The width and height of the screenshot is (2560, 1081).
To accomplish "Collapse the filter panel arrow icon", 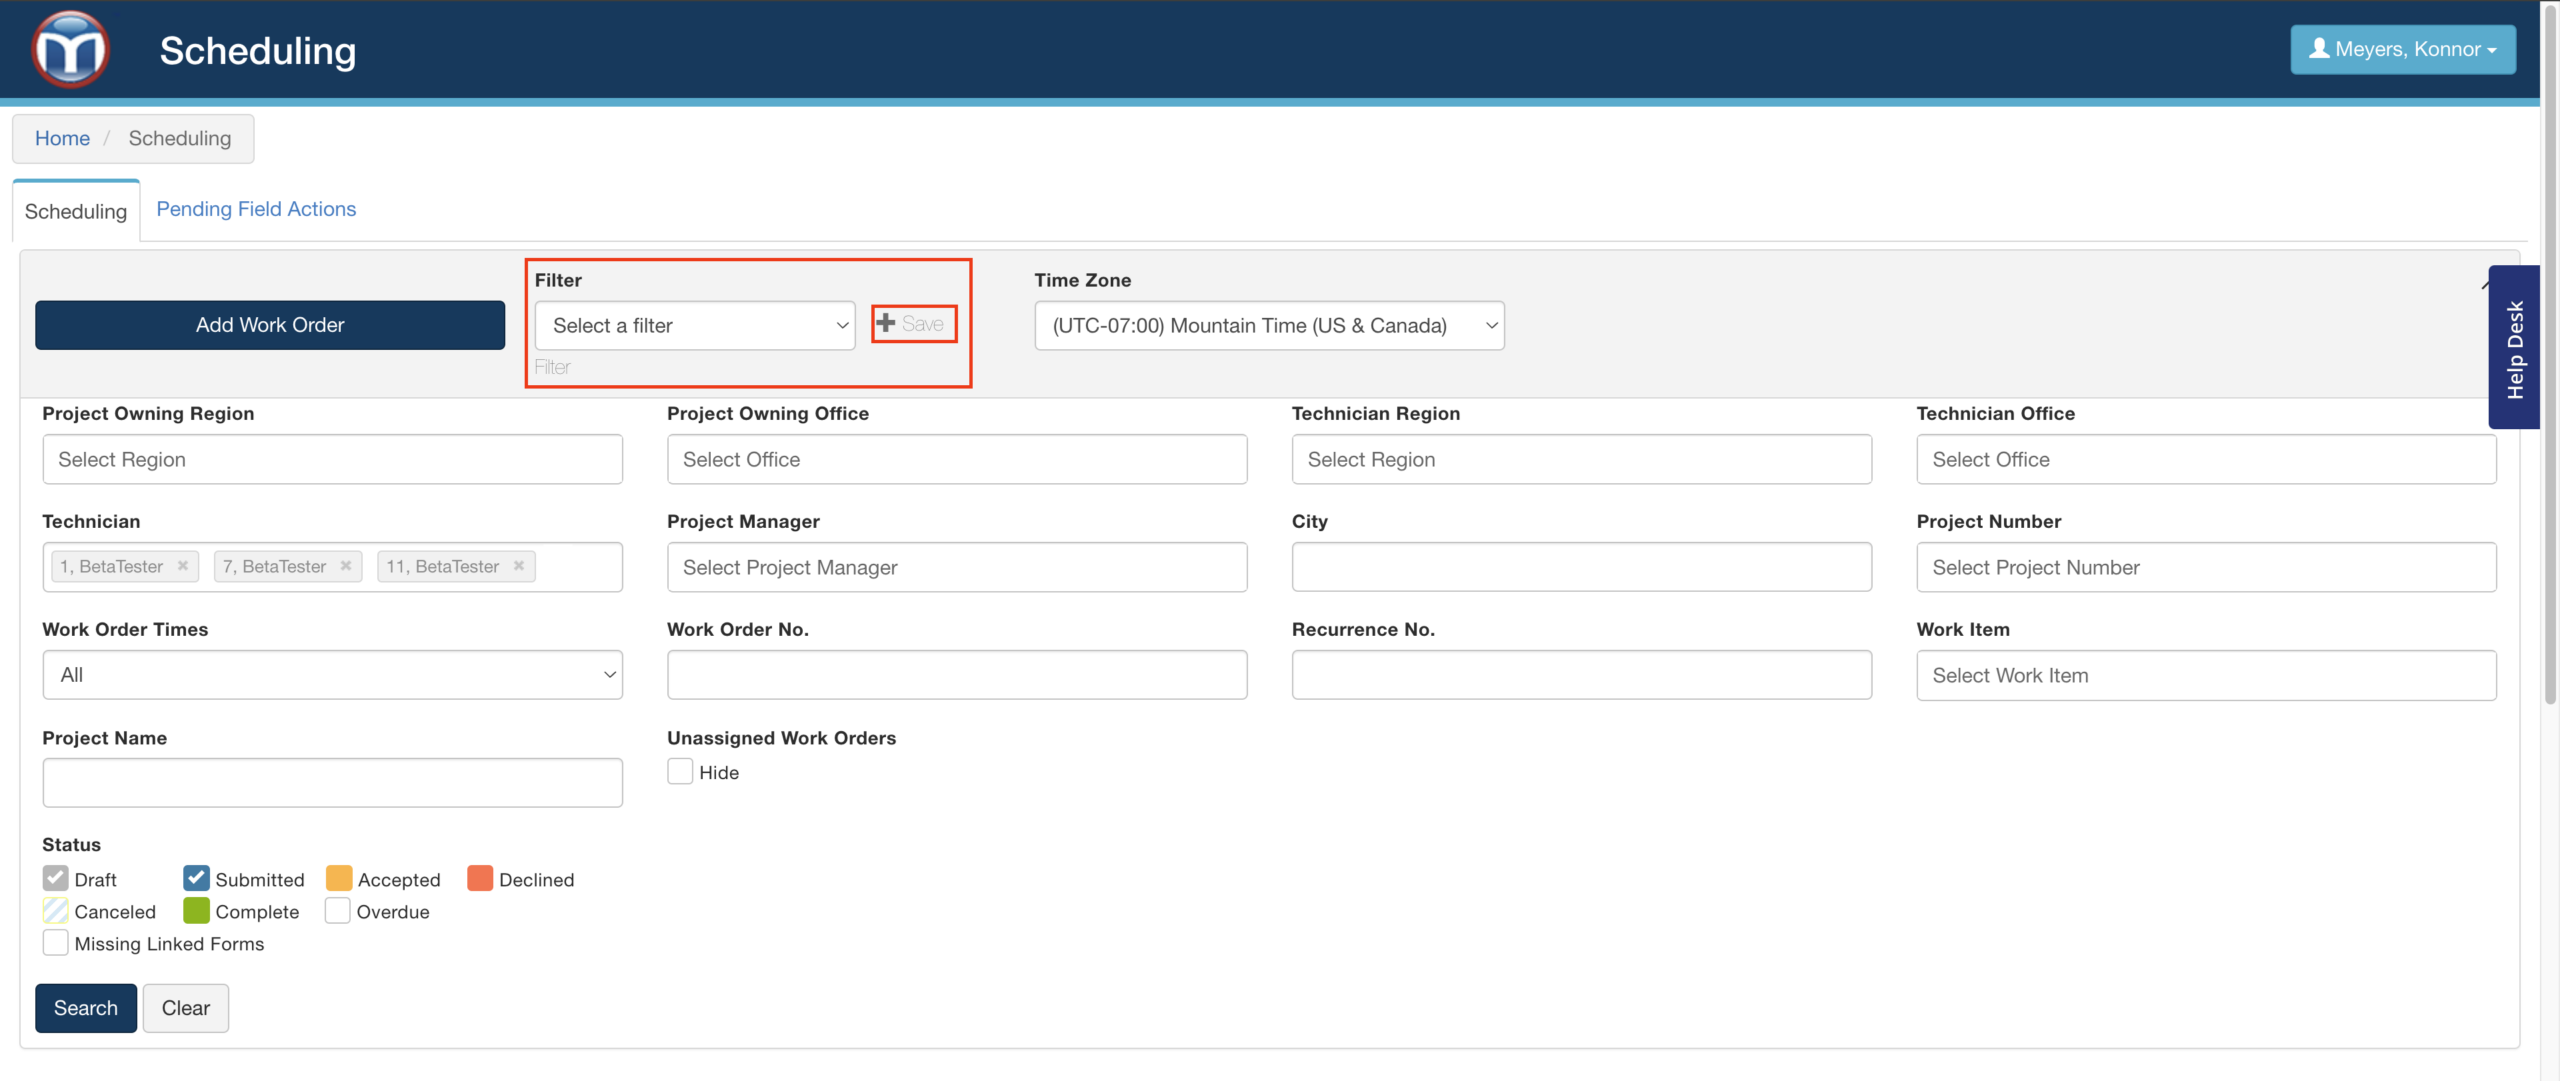I will click(x=2484, y=285).
